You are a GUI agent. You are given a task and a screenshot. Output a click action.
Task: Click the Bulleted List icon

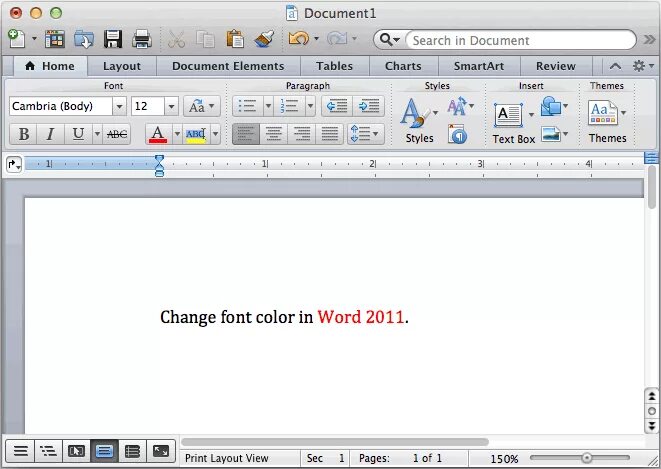point(247,106)
